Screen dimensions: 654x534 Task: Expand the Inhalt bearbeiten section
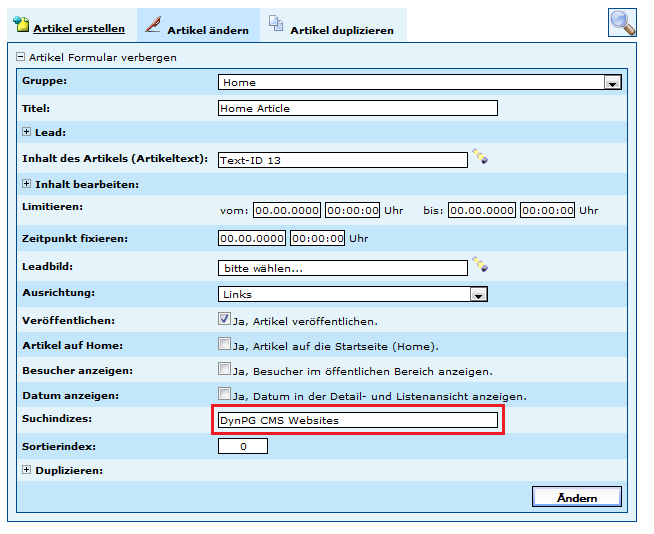click(x=27, y=184)
